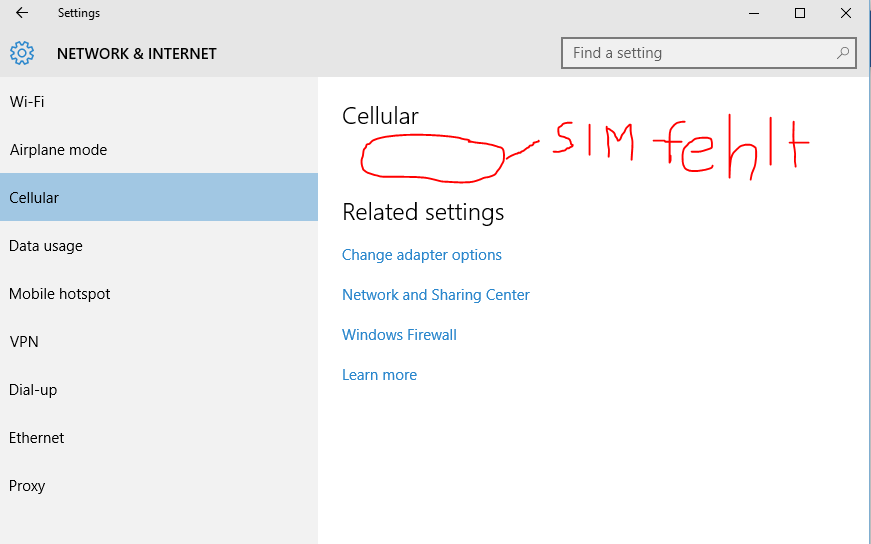Open Ethernet settings
Screen dimensions: 871x544
tap(159, 437)
